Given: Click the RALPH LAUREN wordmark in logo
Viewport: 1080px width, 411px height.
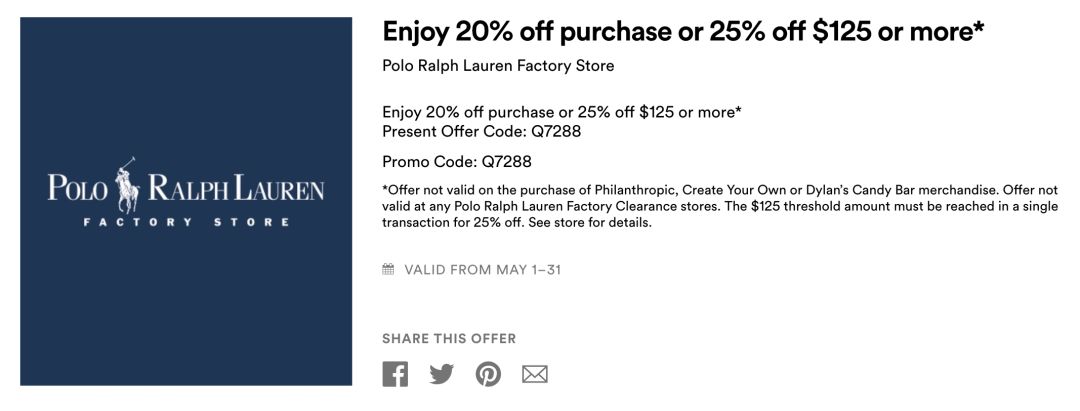Looking at the screenshot, I should (x=236, y=187).
